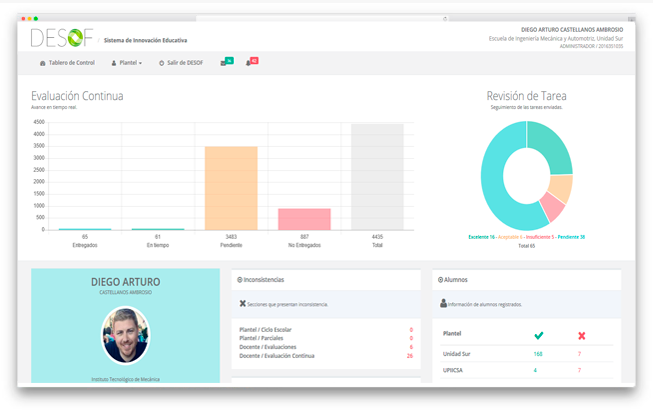Click the X icon beside inconsistency sections text
Image resolution: width=653 pixels, height=411 pixels.
click(x=243, y=304)
